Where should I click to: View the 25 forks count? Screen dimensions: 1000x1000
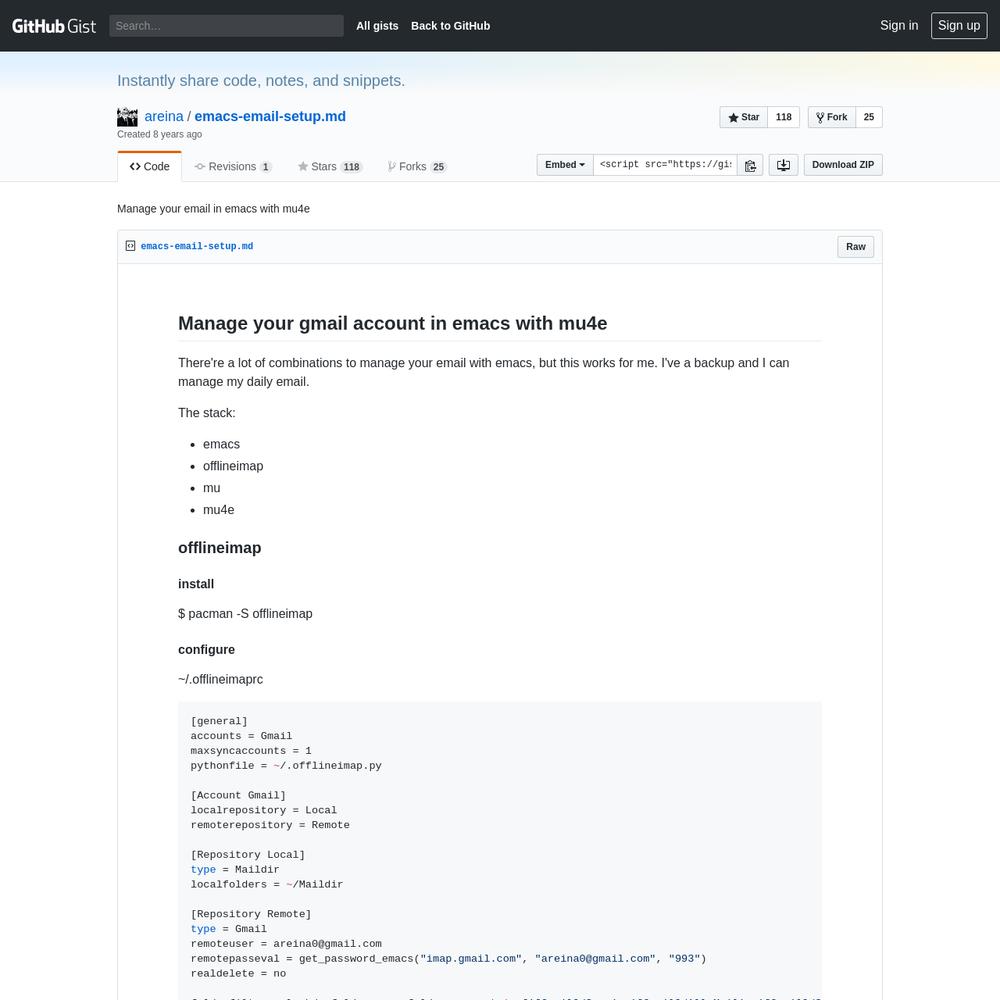(x=869, y=117)
